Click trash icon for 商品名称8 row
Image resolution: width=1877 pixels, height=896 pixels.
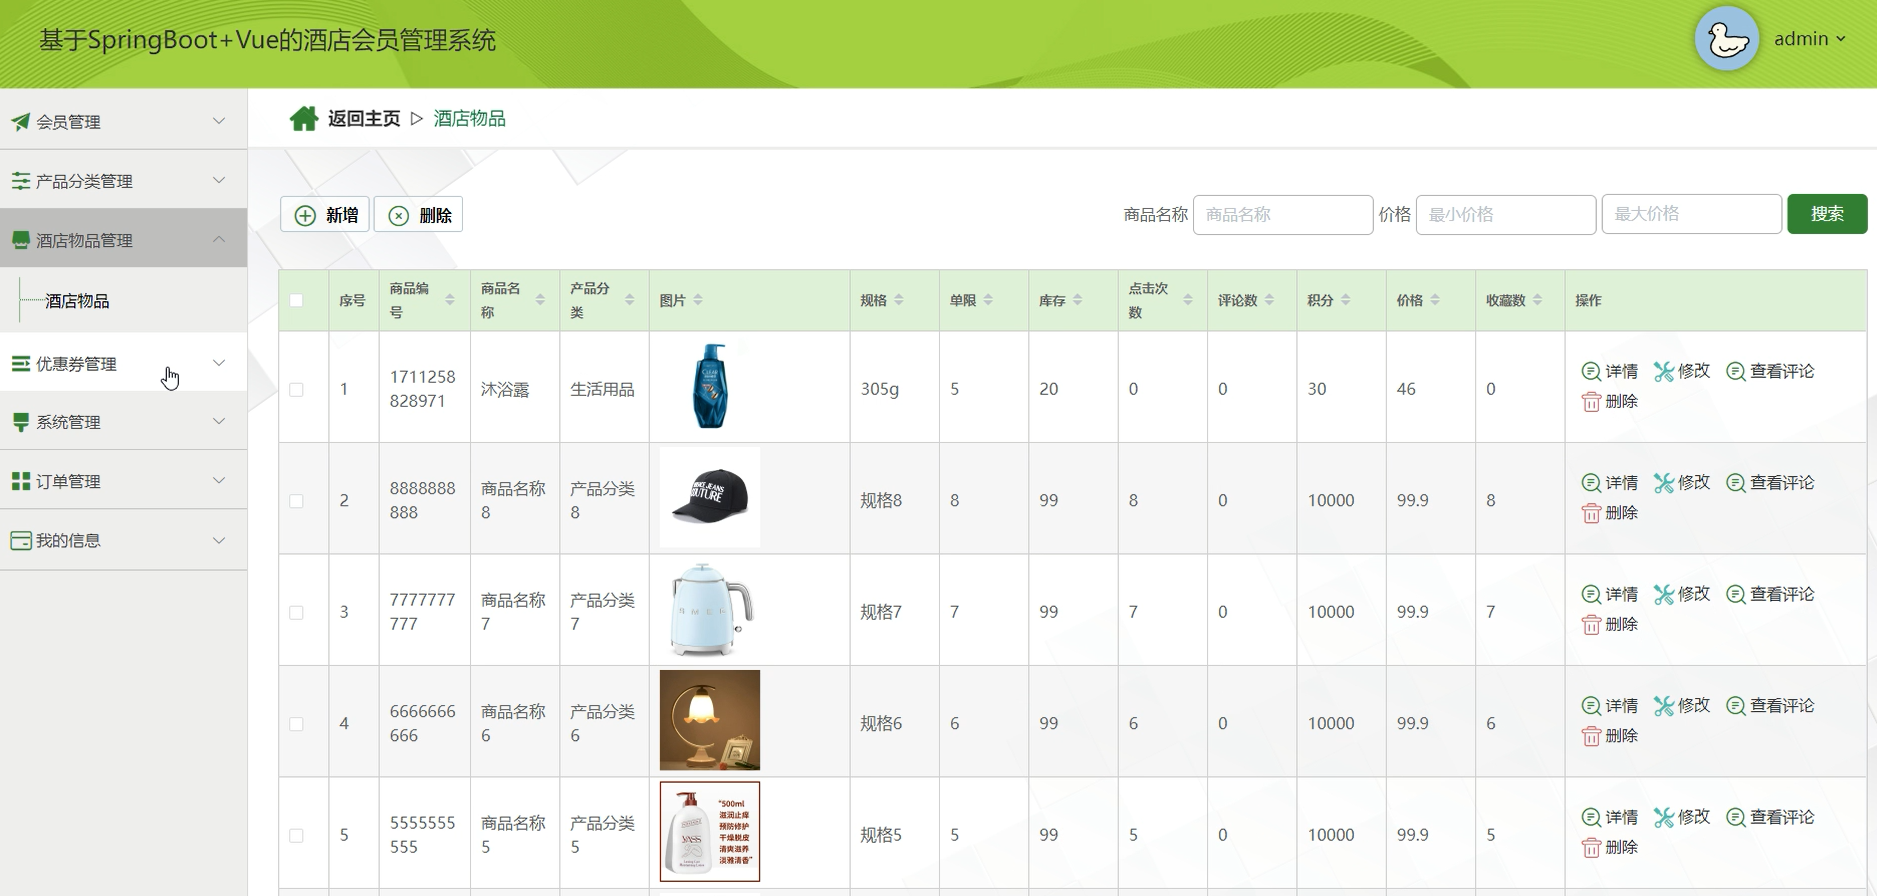pos(1591,513)
